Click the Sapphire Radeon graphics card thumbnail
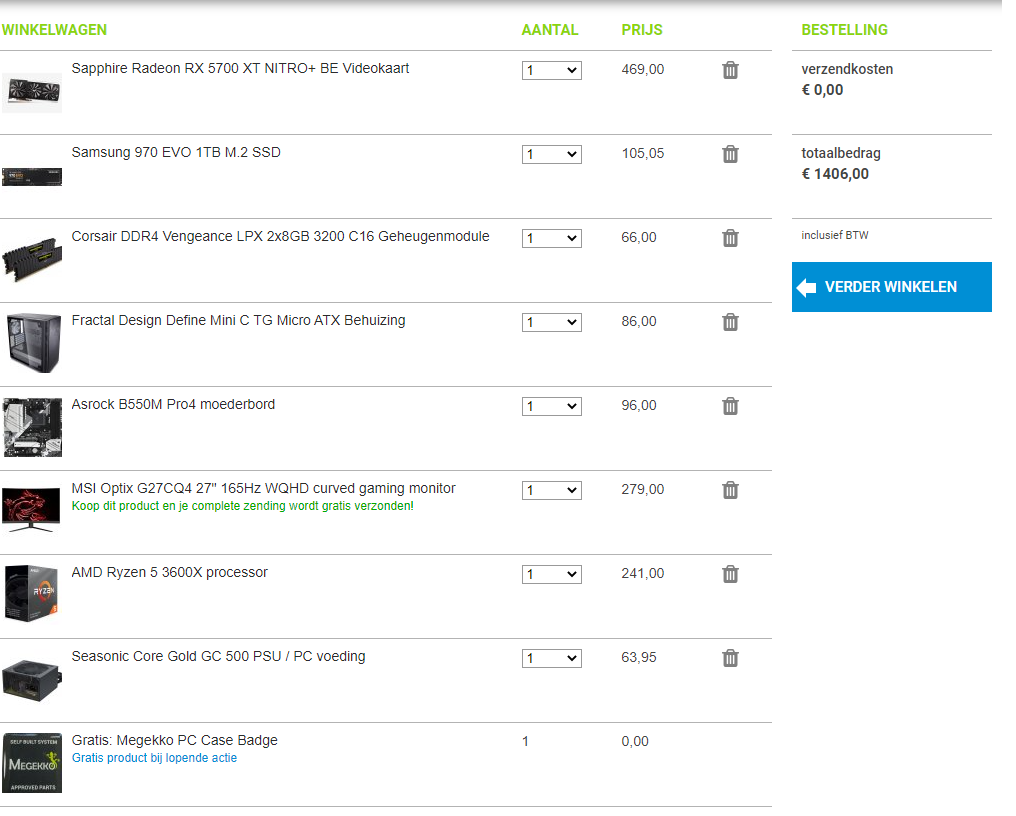Viewport: 1016px width, 816px height. 32,93
